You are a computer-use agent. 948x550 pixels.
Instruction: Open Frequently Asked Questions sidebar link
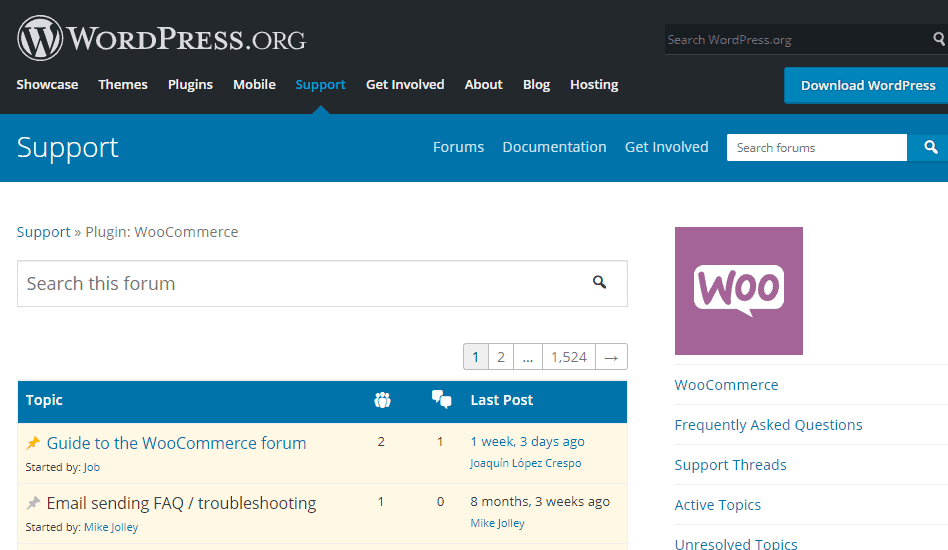pyautogui.click(x=768, y=425)
